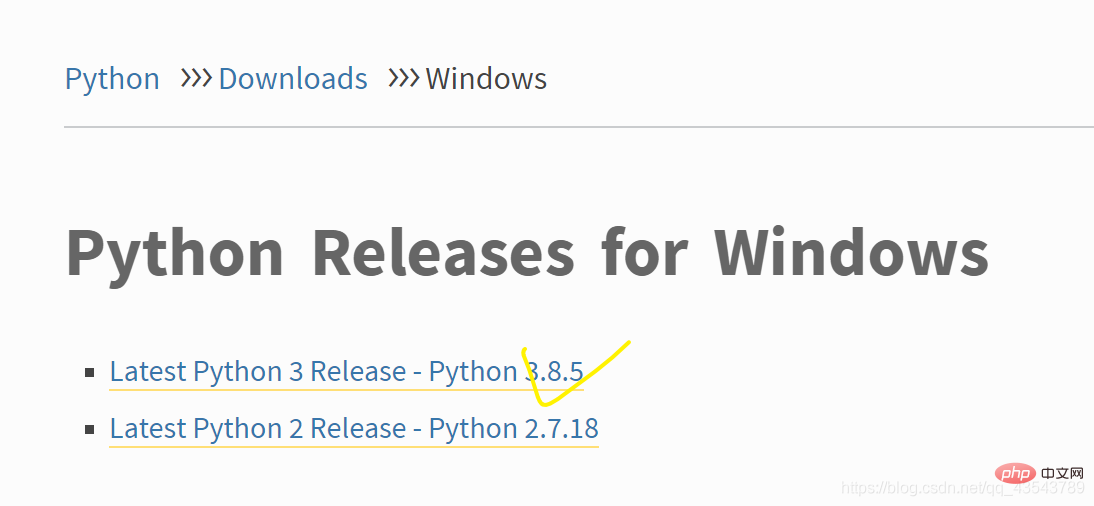The width and height of the screenshot is (1094, 506).
Task: Click the bullet beside Python 2 release
Action: click(90, 430)
